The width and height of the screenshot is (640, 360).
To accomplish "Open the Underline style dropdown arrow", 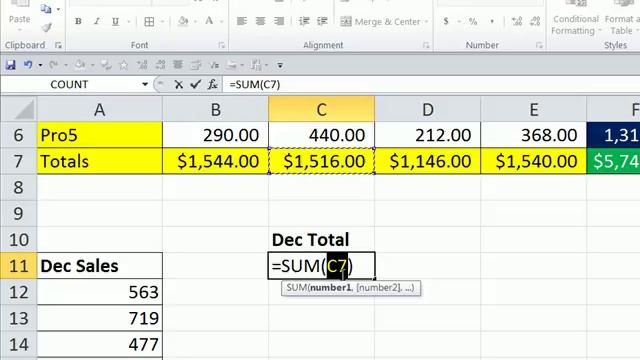I will [x=129, y=22].
